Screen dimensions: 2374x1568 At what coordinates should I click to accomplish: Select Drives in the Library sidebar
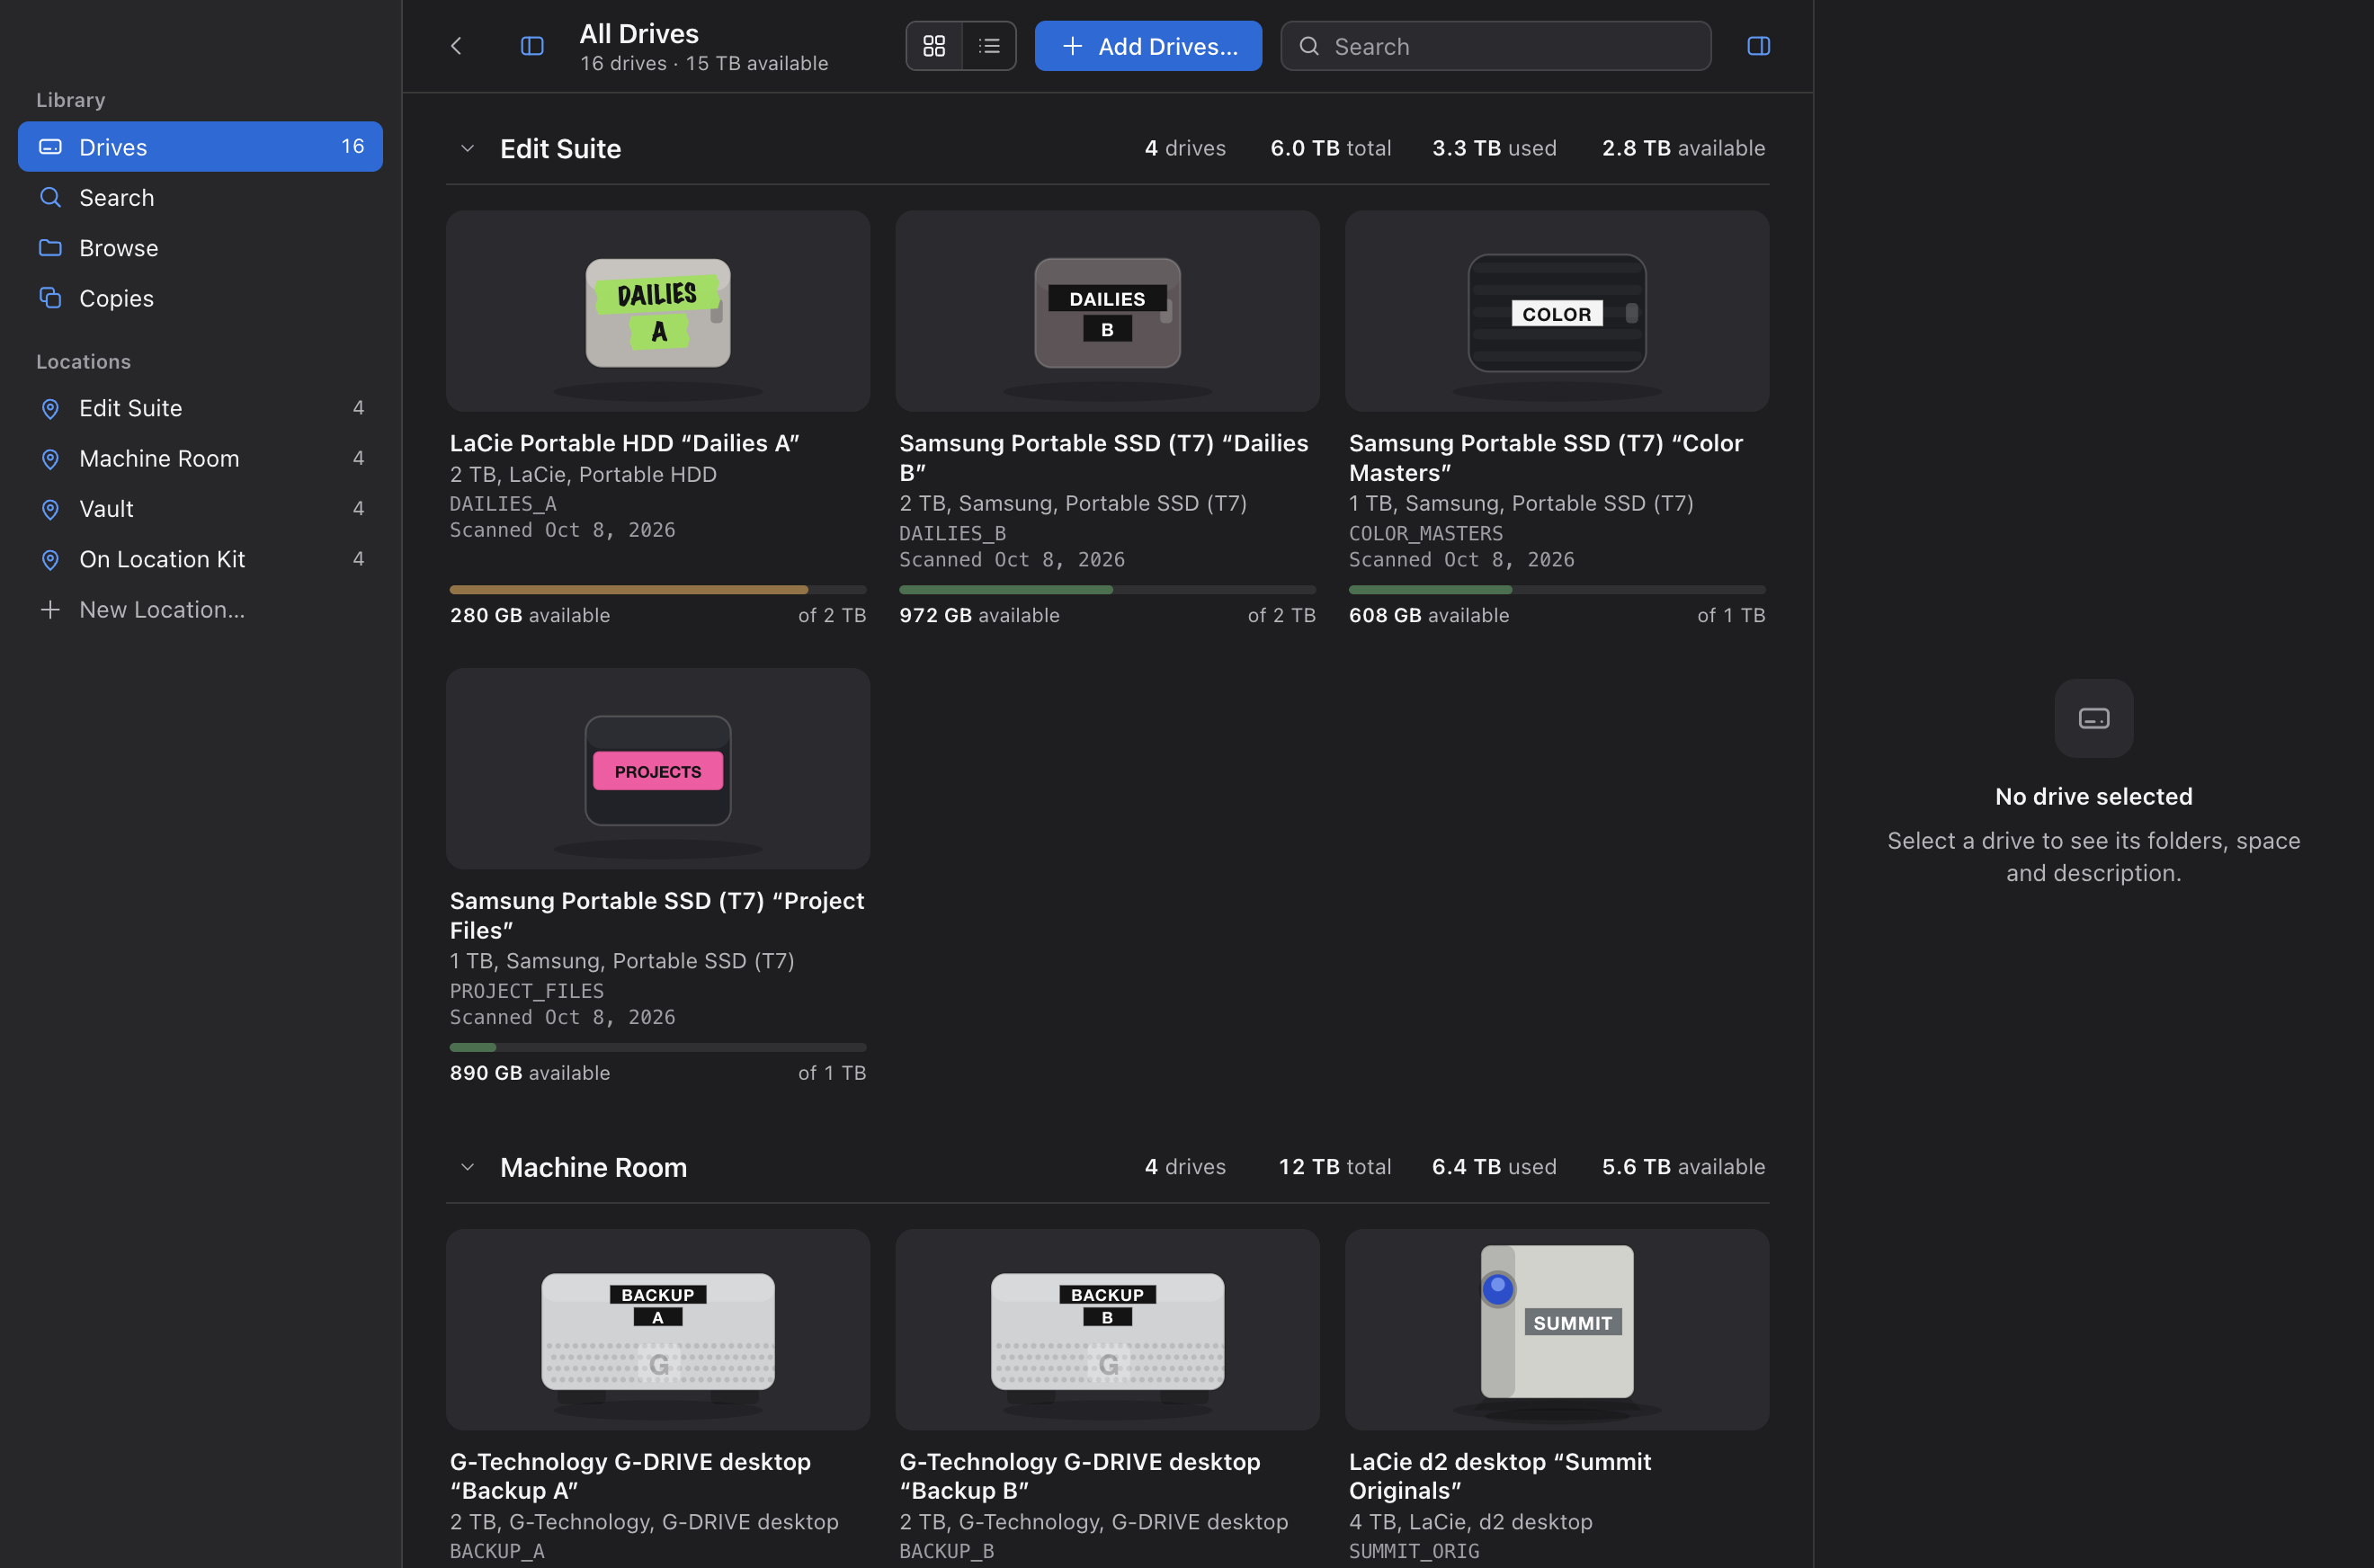coord(200,147)
